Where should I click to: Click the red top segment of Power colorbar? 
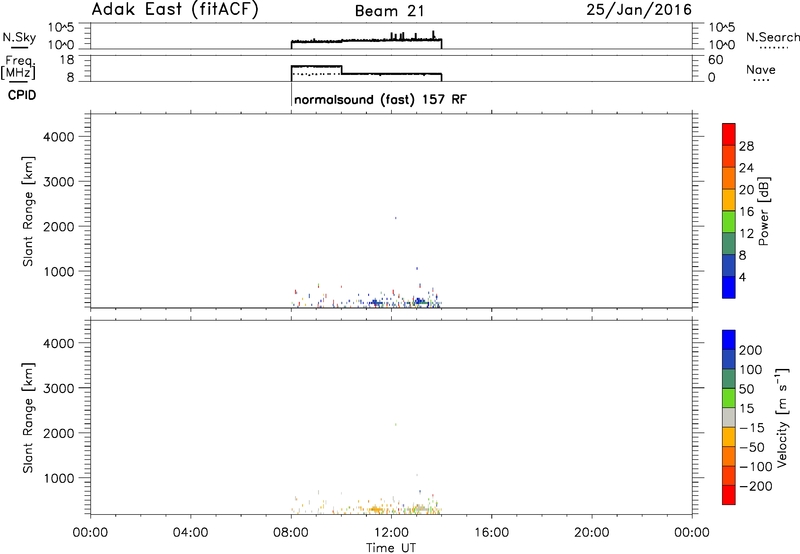point(729,134)
